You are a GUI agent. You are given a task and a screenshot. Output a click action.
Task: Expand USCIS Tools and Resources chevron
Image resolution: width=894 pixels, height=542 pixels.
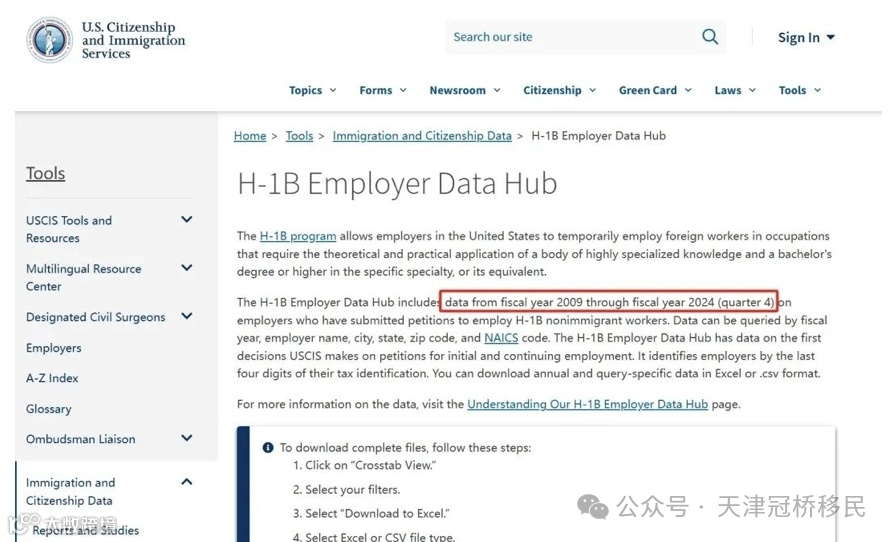(x=186, y=219)
